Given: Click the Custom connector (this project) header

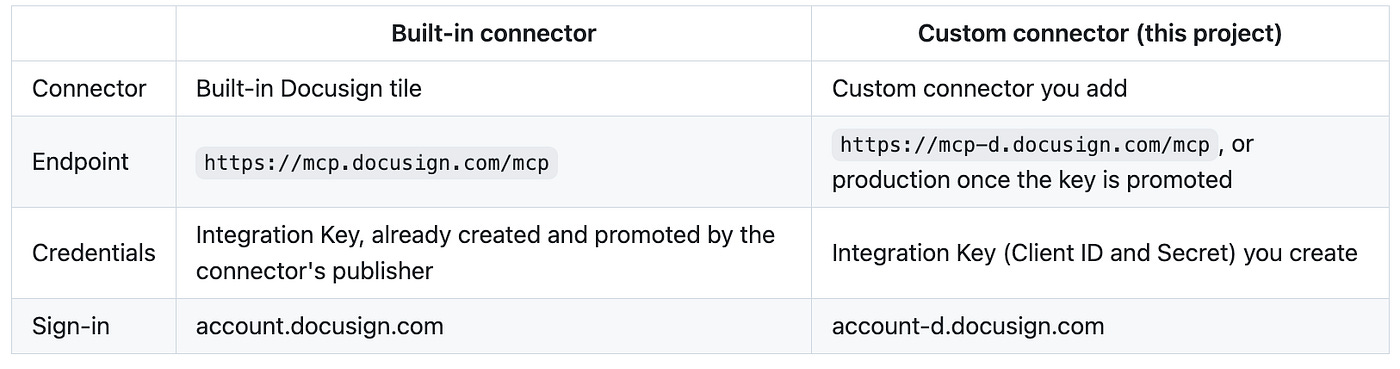Looking at the screenshot, I should click(1099, 34).
